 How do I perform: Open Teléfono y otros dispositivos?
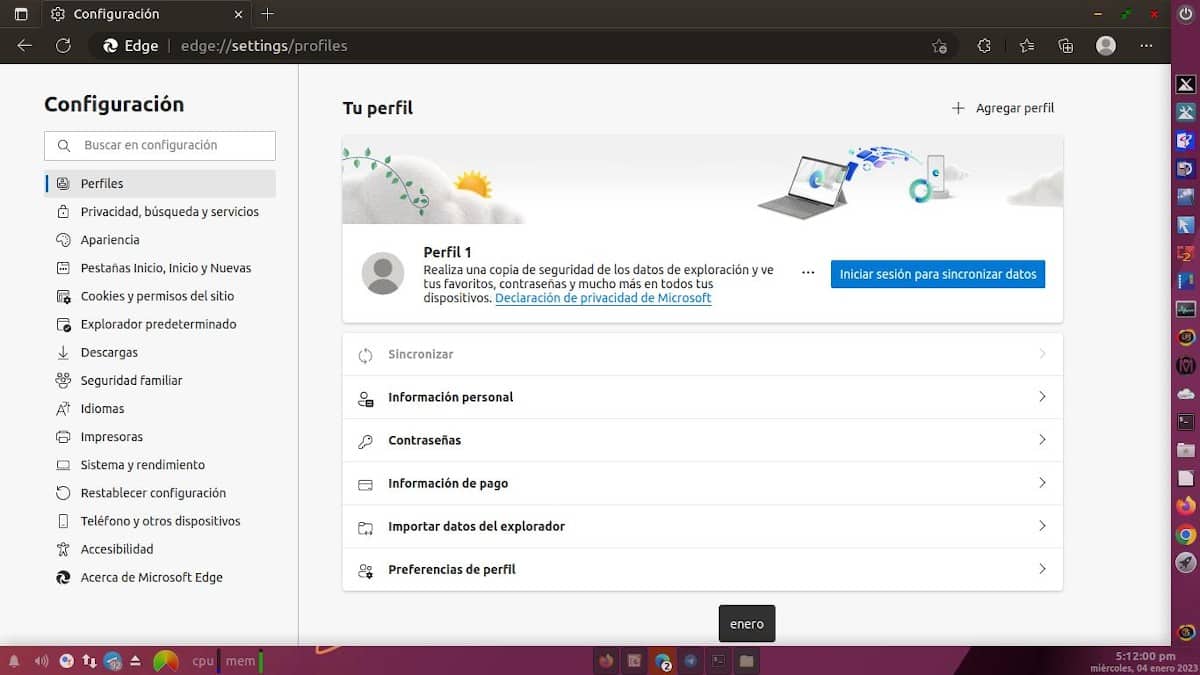point(160,521)
